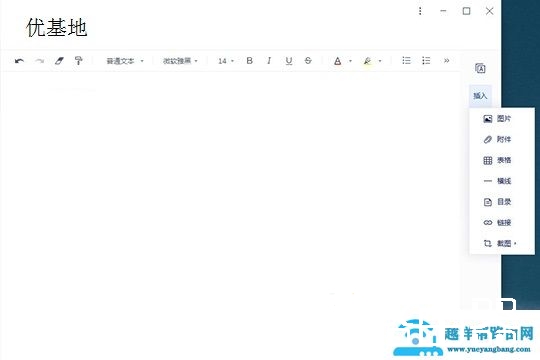Close the note window
The width and height of the screenshot is (540, 360).
click(489, 11)
